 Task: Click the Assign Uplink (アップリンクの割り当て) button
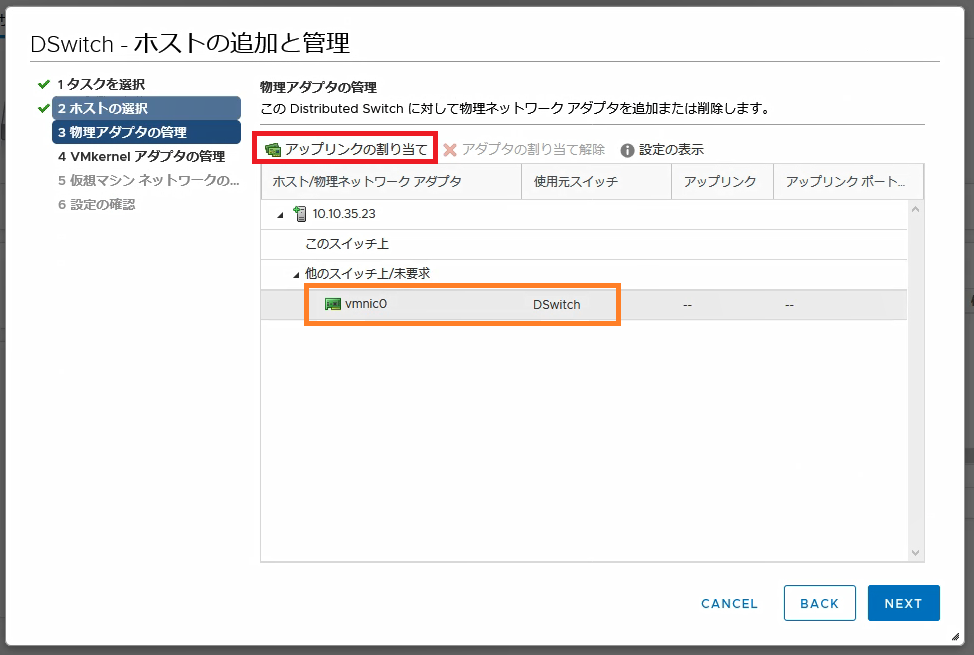(x=345, y=149)
